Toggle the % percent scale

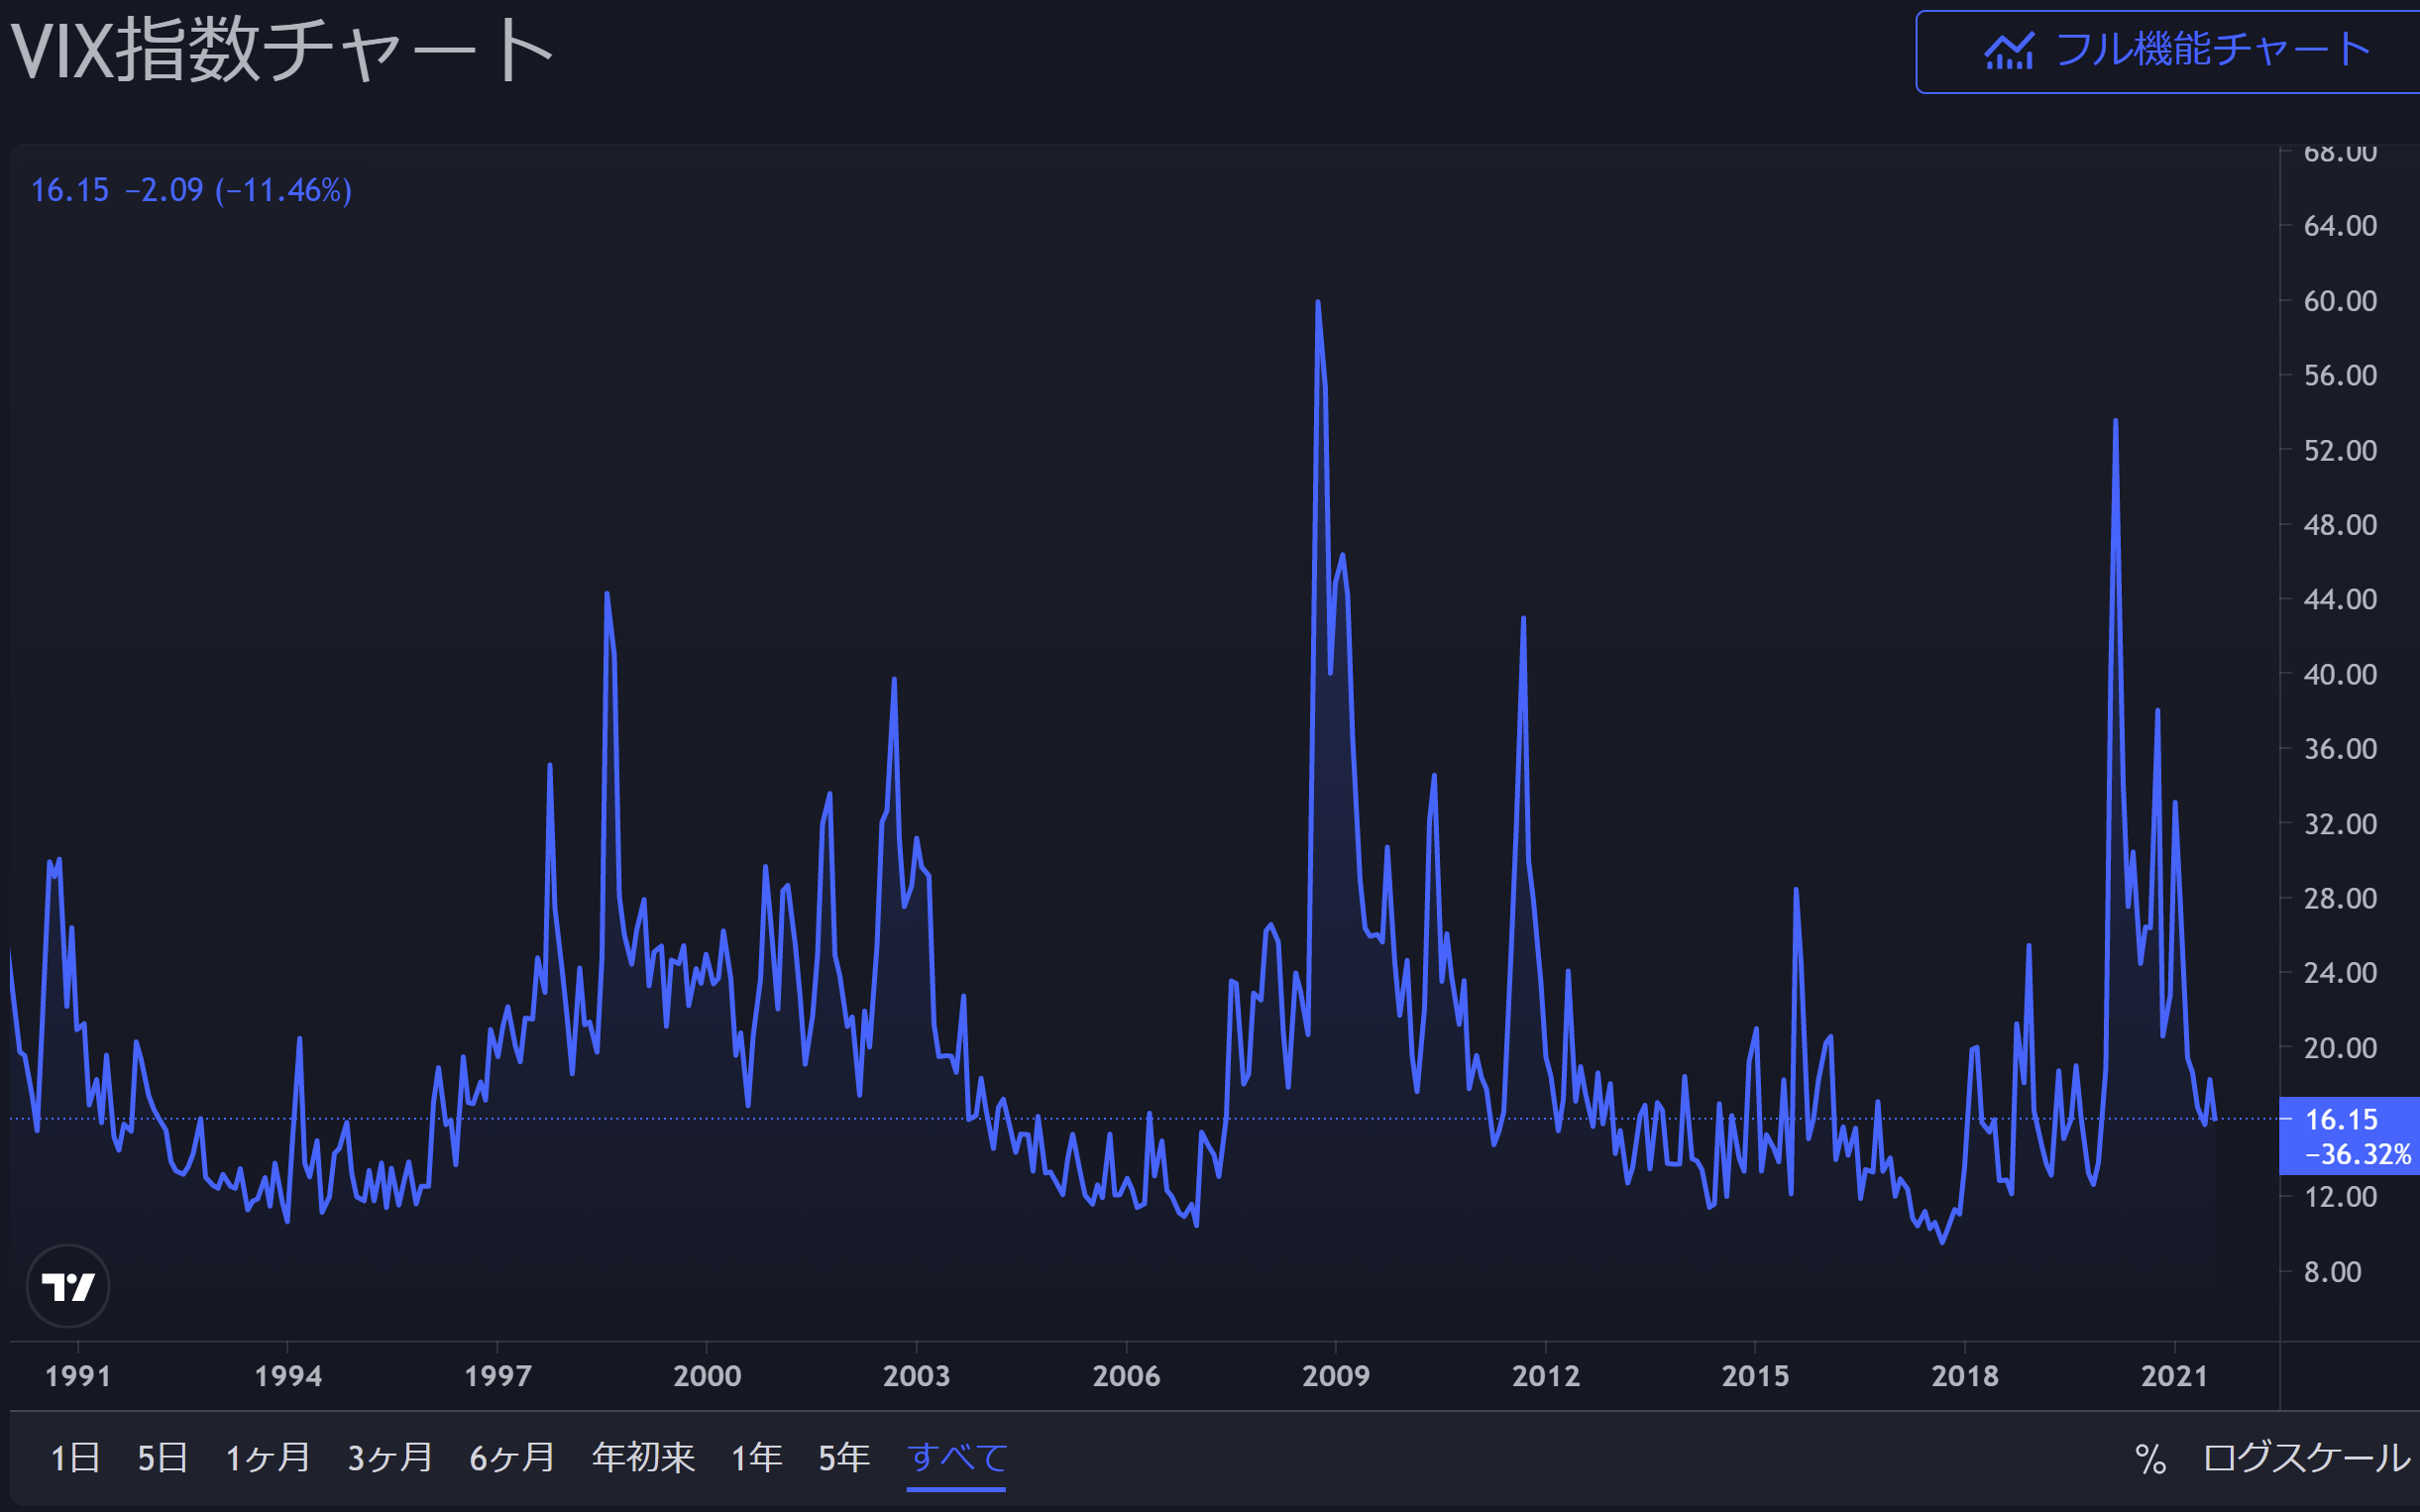(2150, 1458)
